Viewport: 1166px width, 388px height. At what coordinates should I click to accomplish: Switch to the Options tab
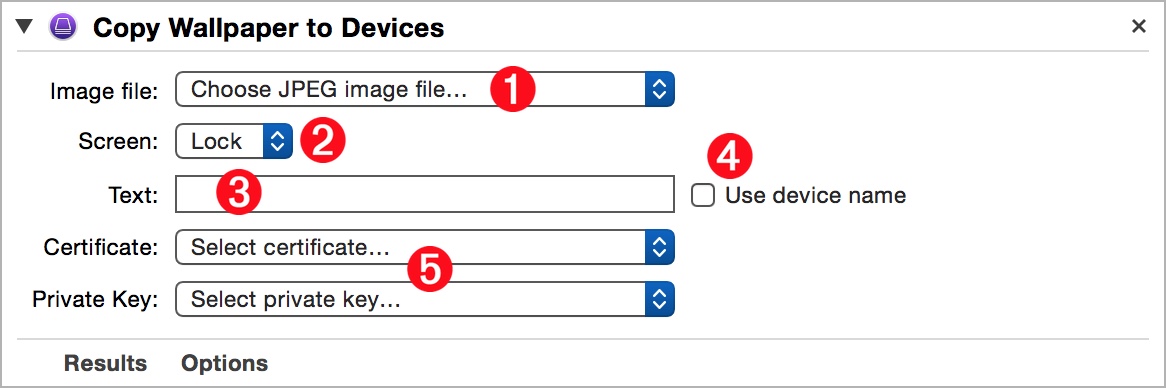(225, 363)
